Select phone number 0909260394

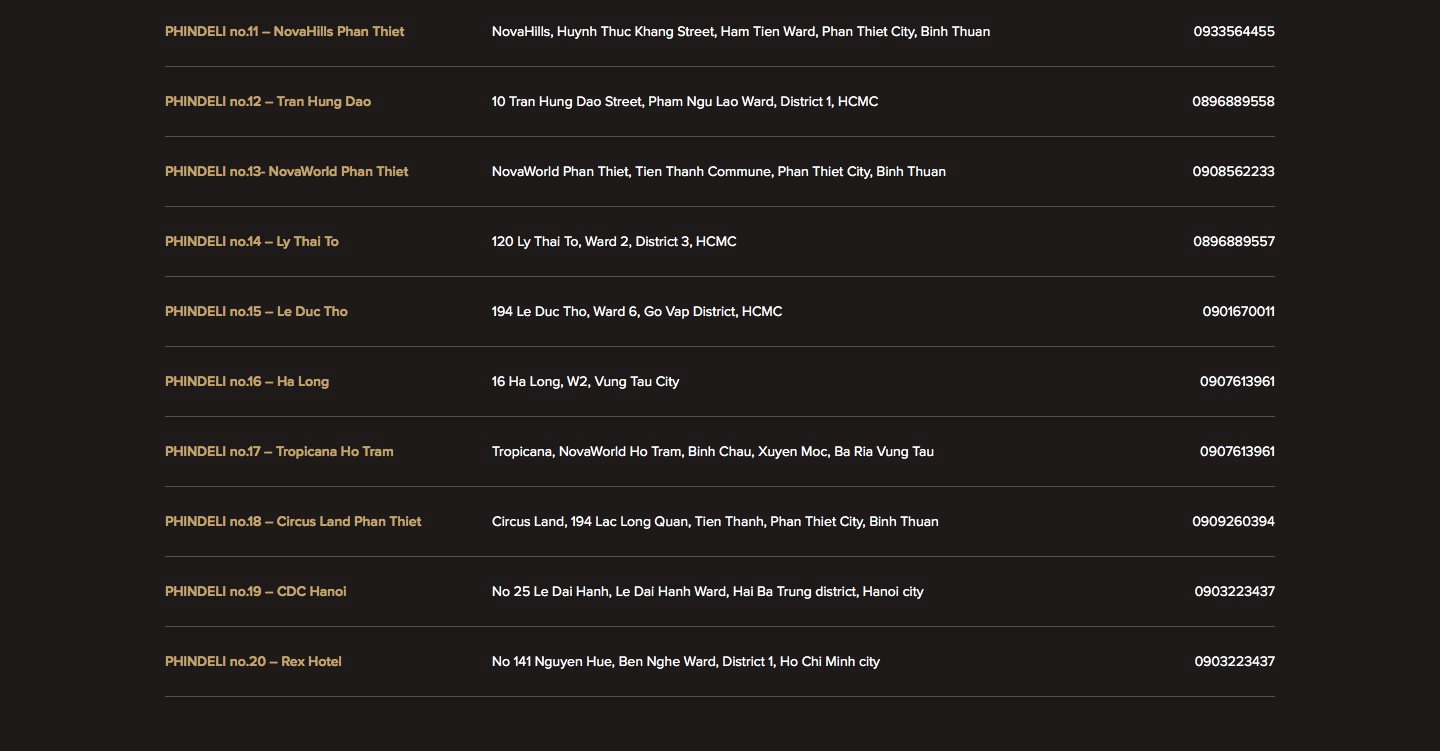click(1233, 521)
